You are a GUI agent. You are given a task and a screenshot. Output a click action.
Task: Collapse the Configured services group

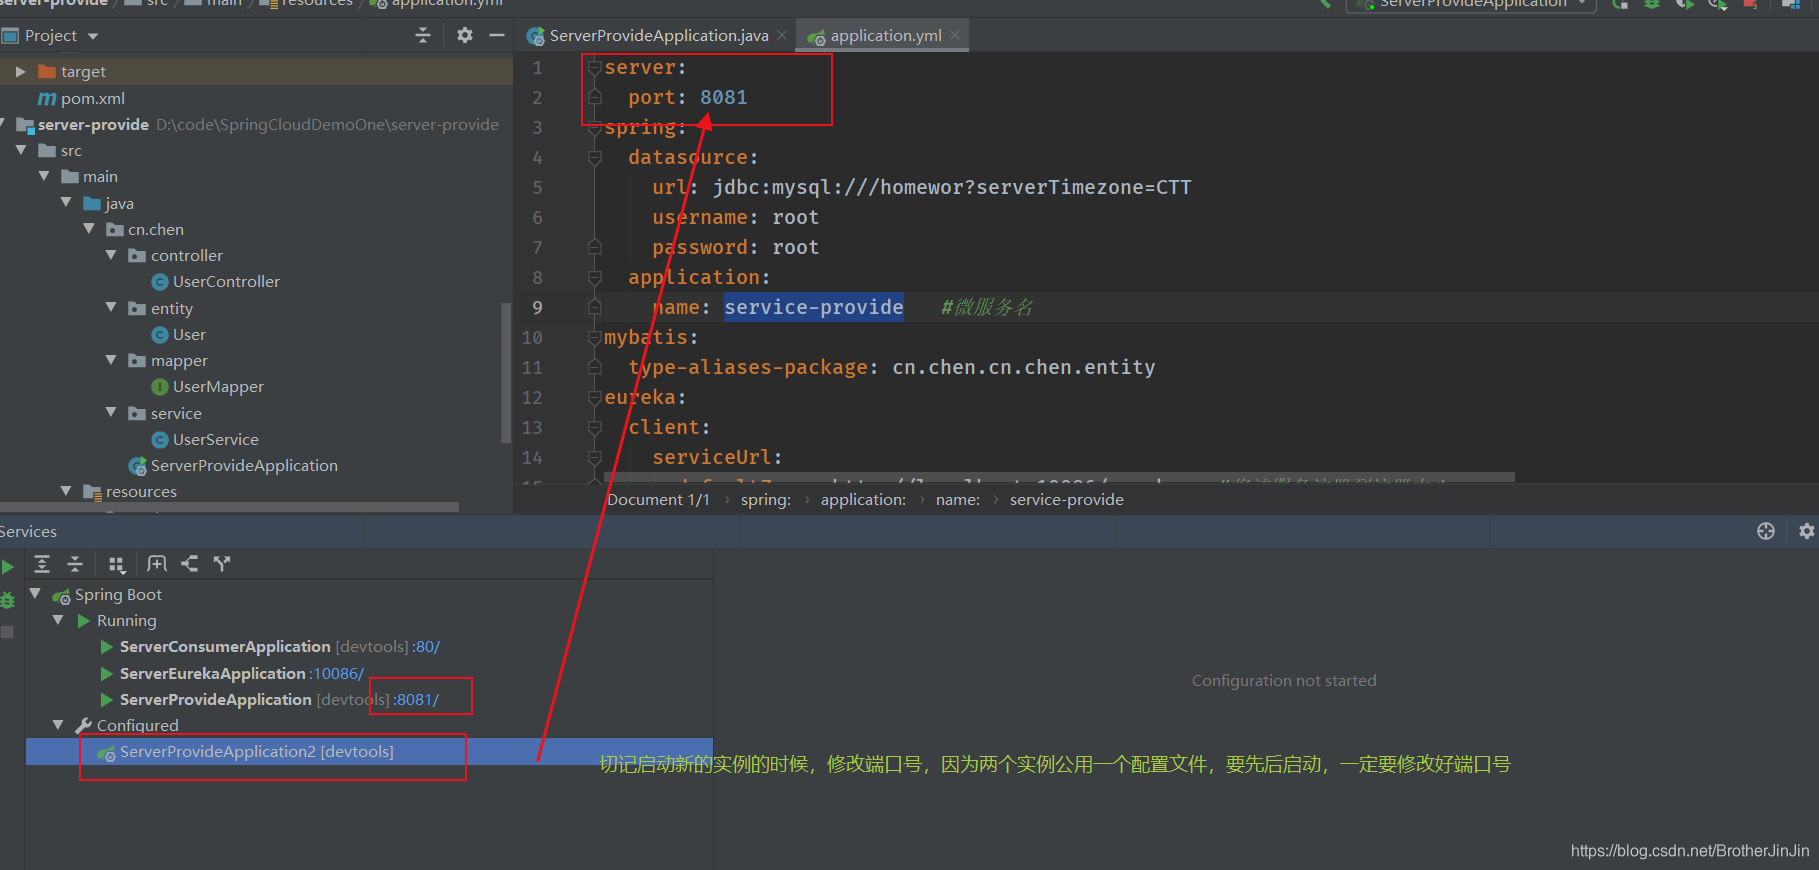point(58,725)
